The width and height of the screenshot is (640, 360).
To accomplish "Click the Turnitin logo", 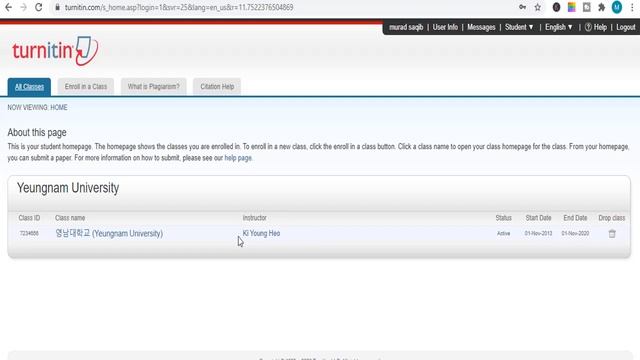I will click(55, 51).
